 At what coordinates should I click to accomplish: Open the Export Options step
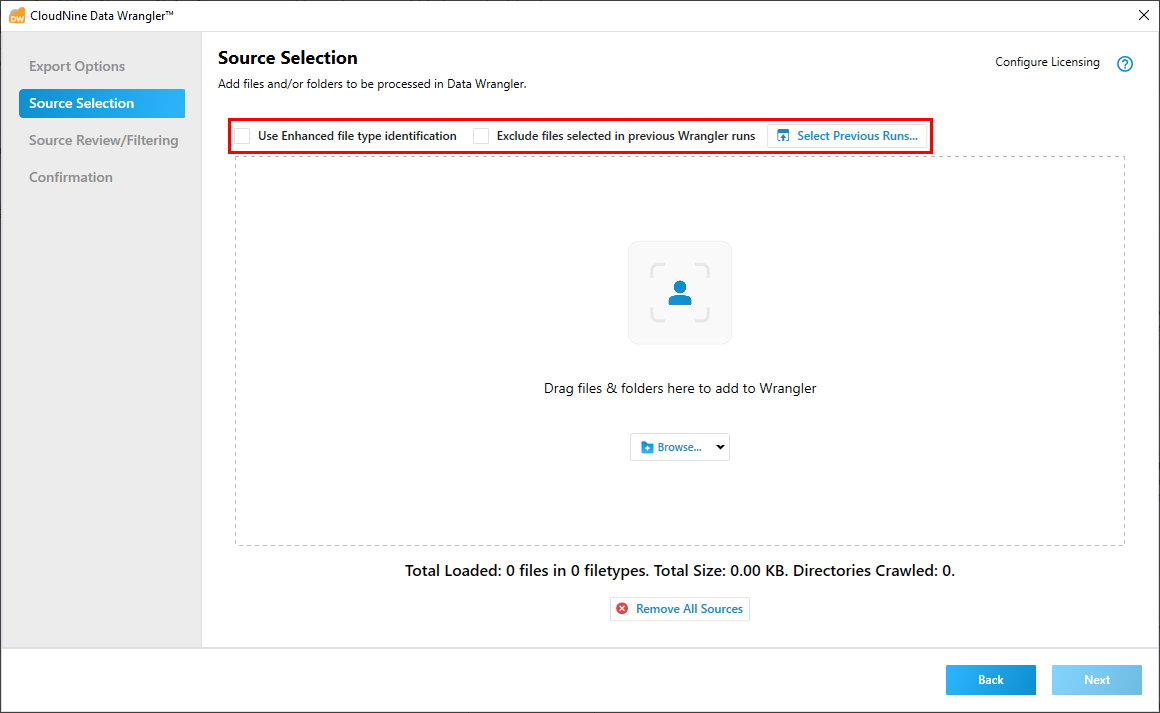77,67
